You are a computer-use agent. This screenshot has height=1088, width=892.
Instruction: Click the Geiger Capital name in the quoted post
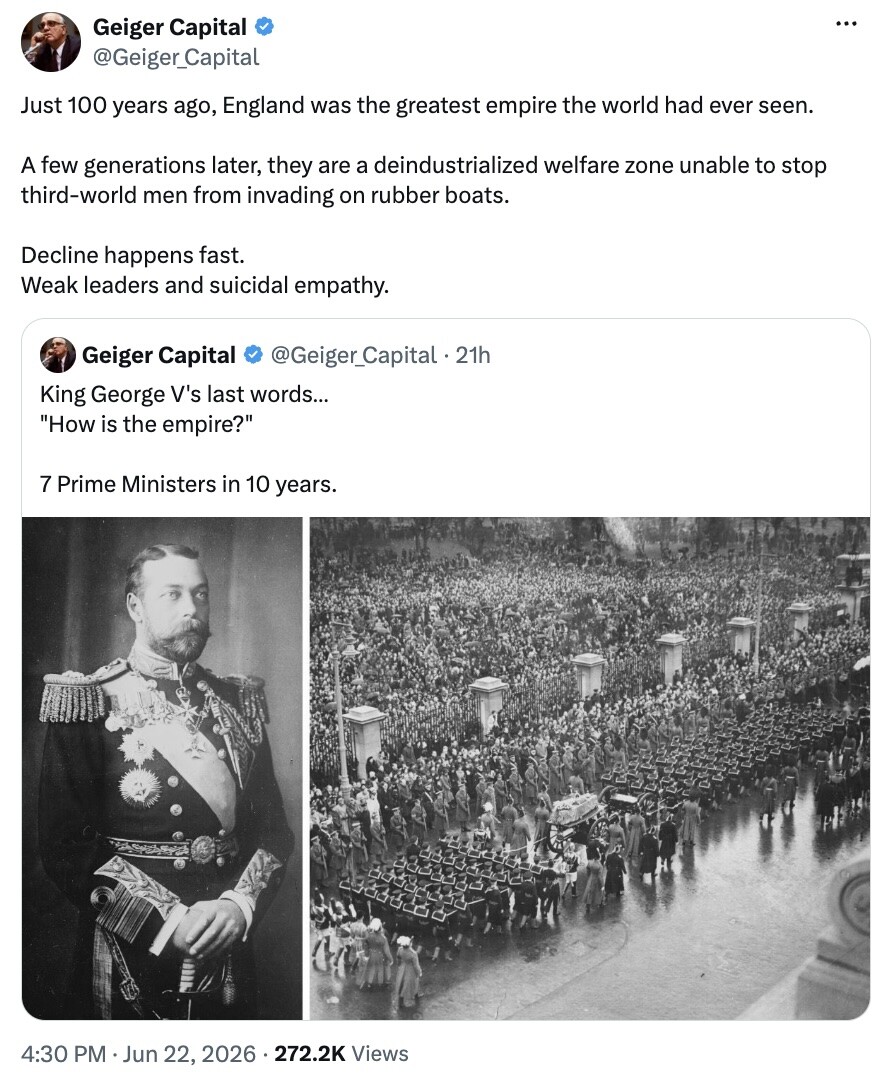click(x=159, y=355)
